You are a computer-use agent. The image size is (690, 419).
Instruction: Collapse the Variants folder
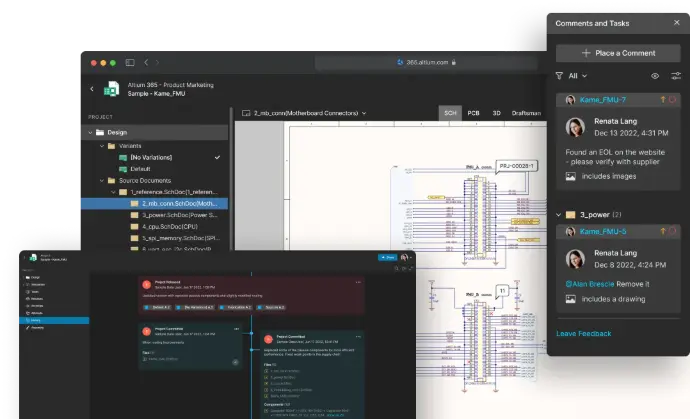(x=102, y=146)
